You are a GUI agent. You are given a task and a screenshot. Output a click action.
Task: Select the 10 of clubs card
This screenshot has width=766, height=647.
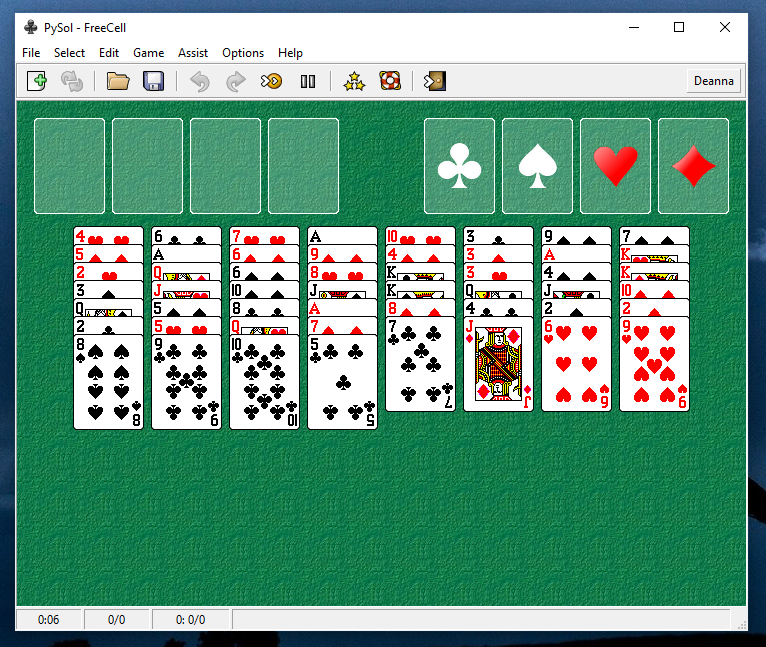[x=264, y=382]
